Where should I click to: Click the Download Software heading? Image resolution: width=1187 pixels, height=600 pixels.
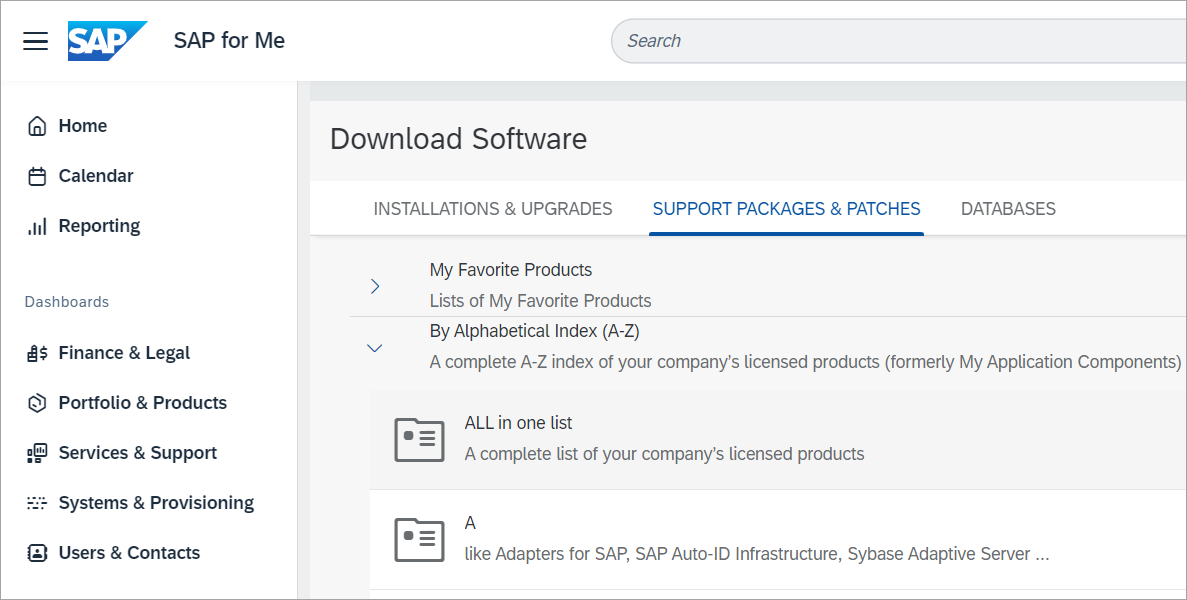(x=459, y=139)
